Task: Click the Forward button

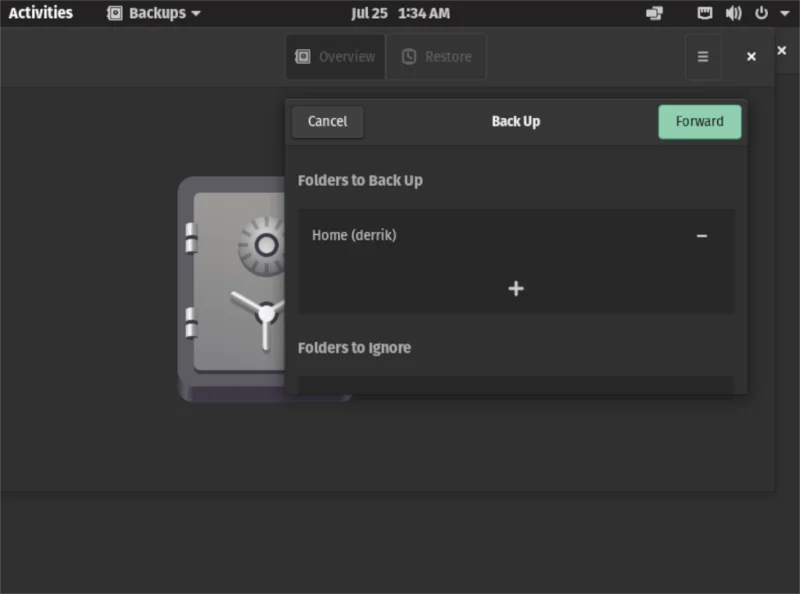Action: [699, 121]
